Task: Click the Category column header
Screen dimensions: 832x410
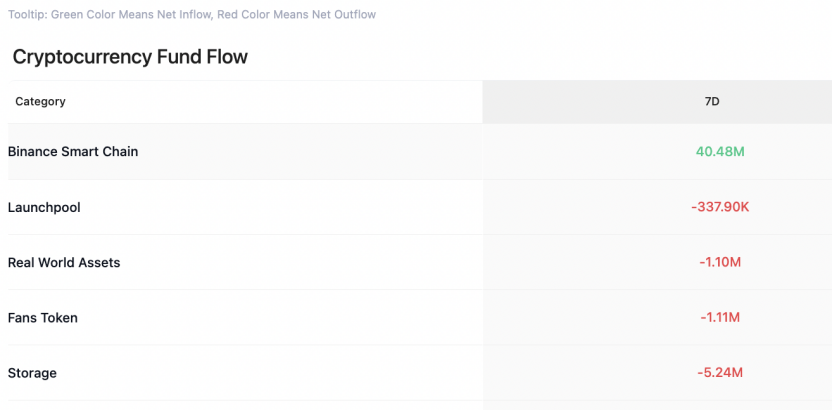Action: (x=40, y=101)
